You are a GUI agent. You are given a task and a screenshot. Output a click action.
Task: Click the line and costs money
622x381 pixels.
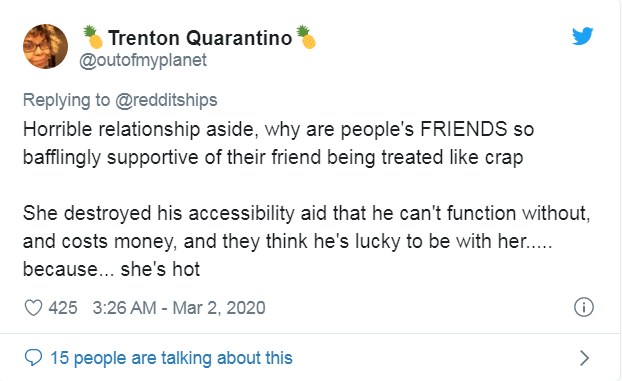[288, 241]
